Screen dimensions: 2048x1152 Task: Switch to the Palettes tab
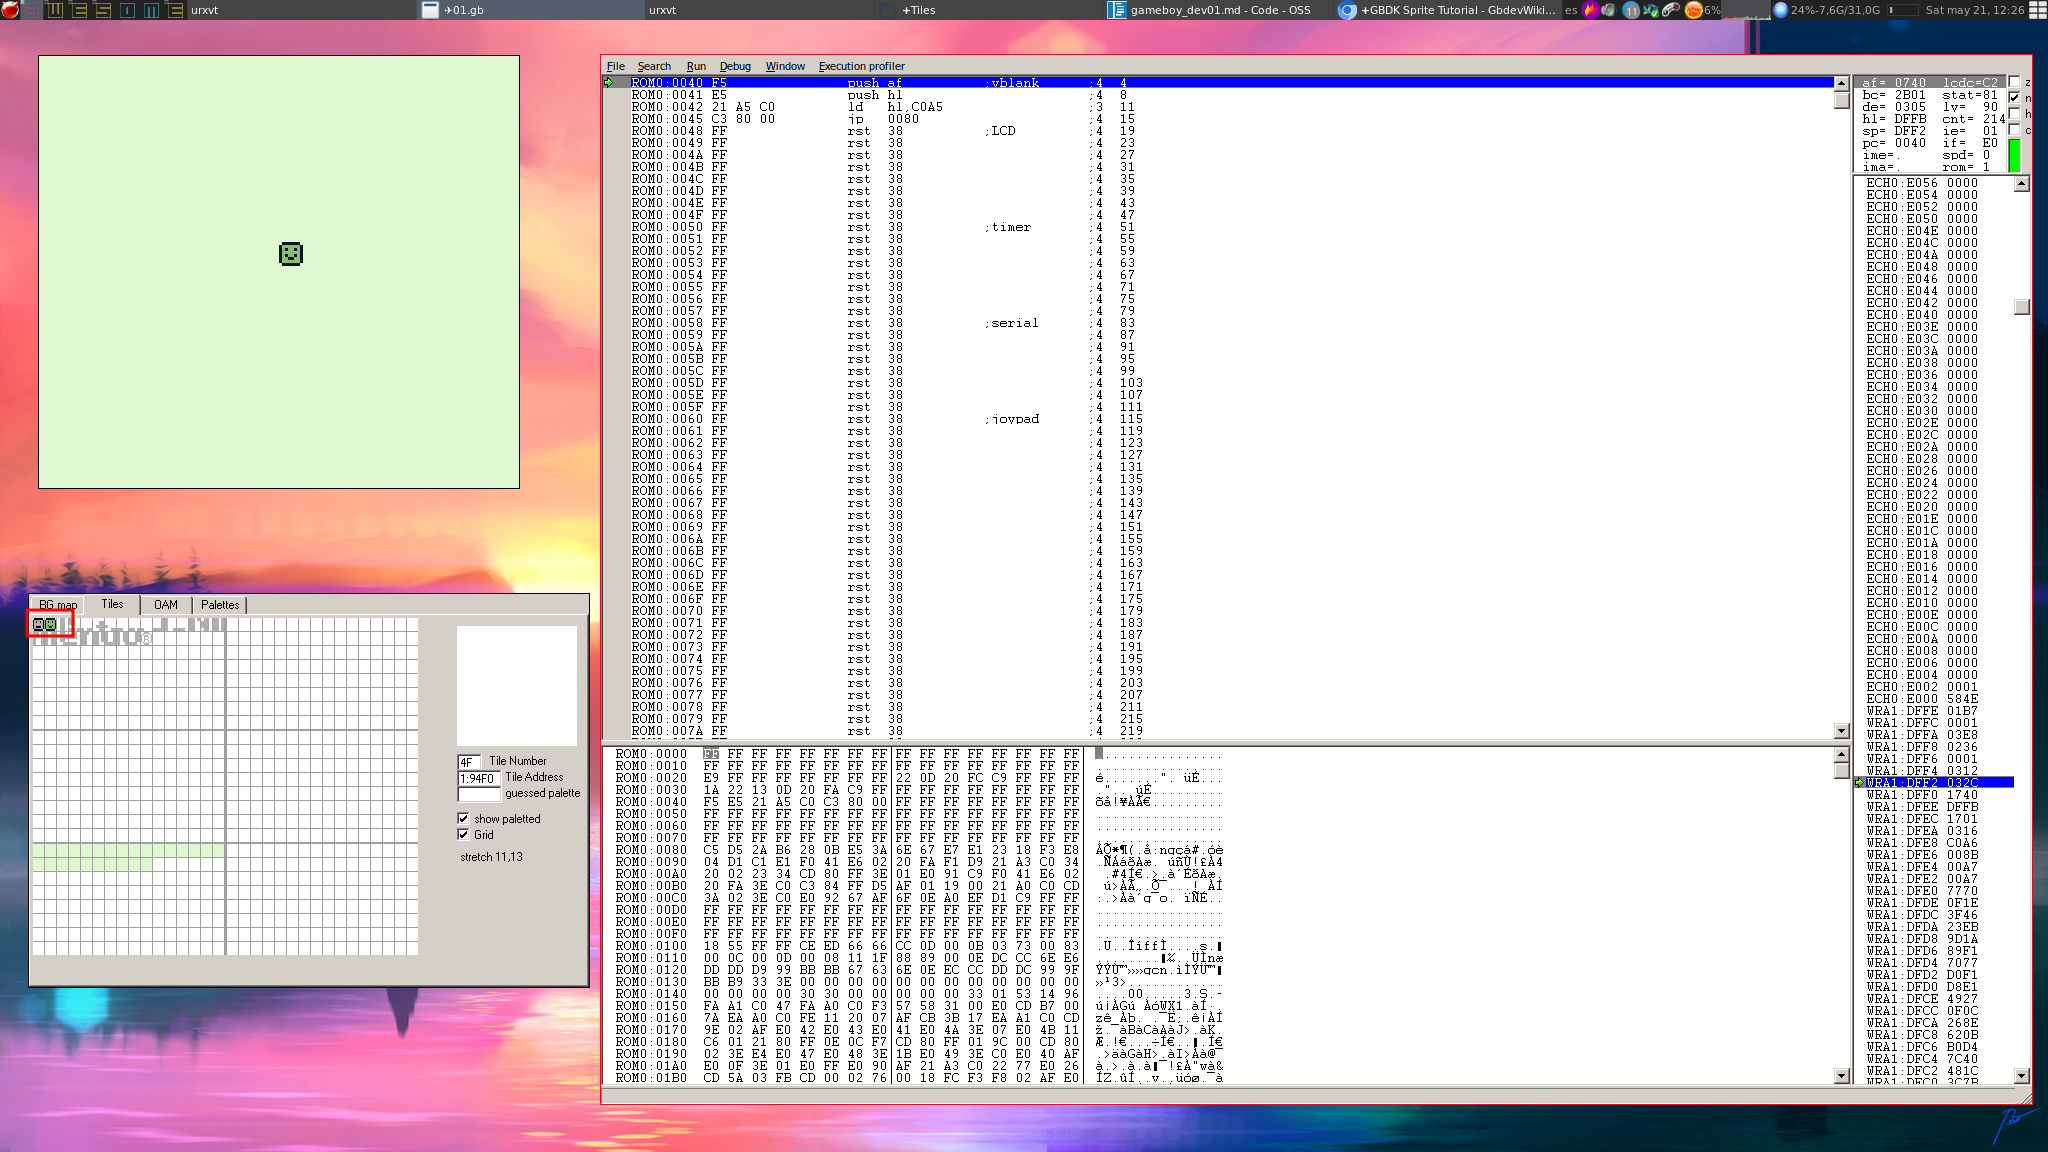click(220, 605)
